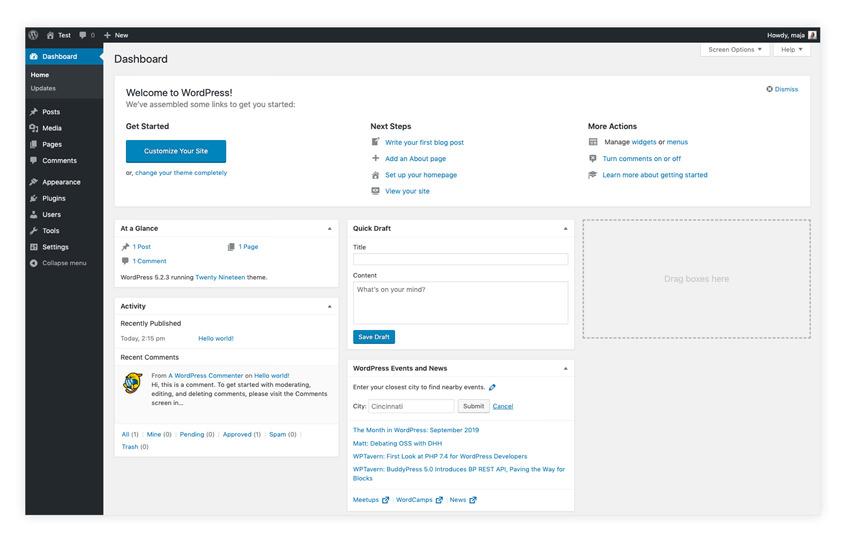
Task: Open the Posts menu label
Action: (x=51, y=112)
